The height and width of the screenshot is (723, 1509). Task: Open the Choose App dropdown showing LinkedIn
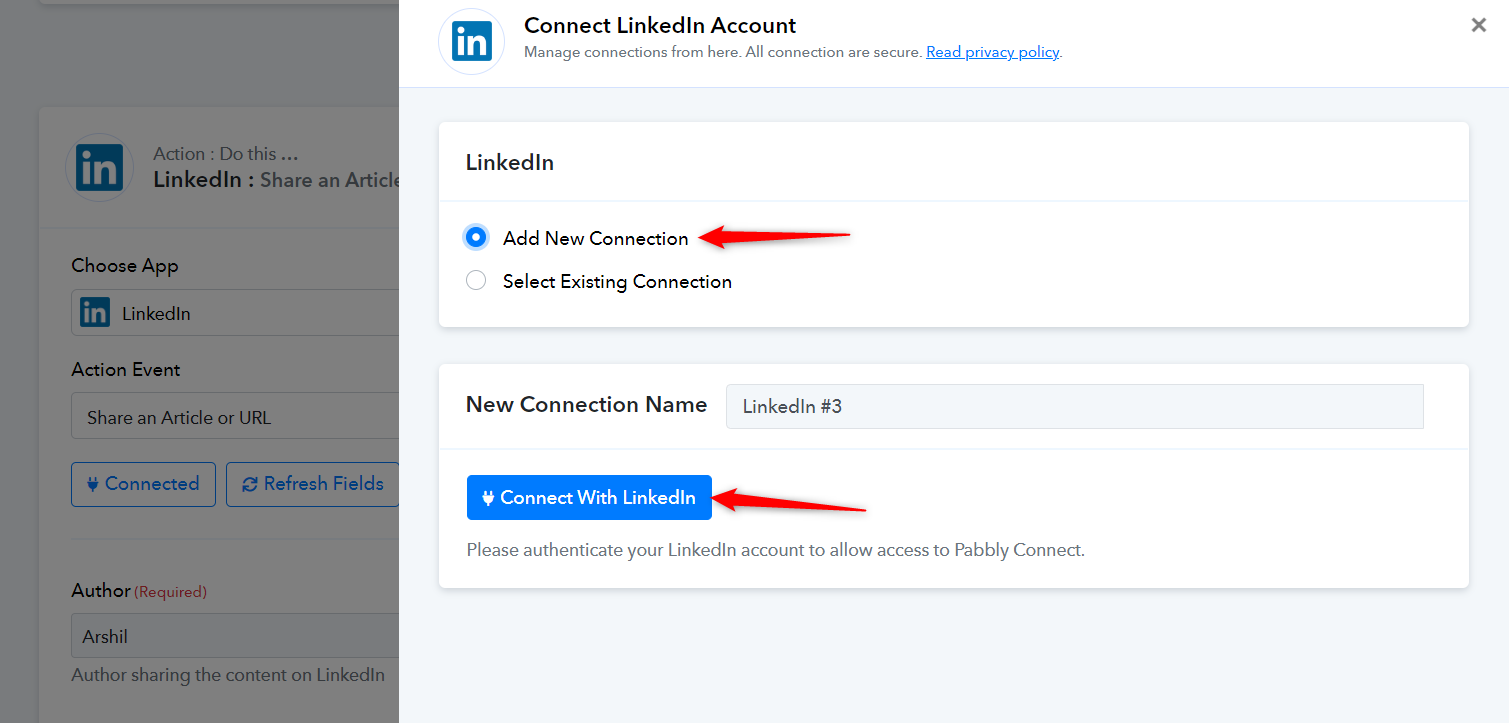pyautogui.click(x=235, y=313)
